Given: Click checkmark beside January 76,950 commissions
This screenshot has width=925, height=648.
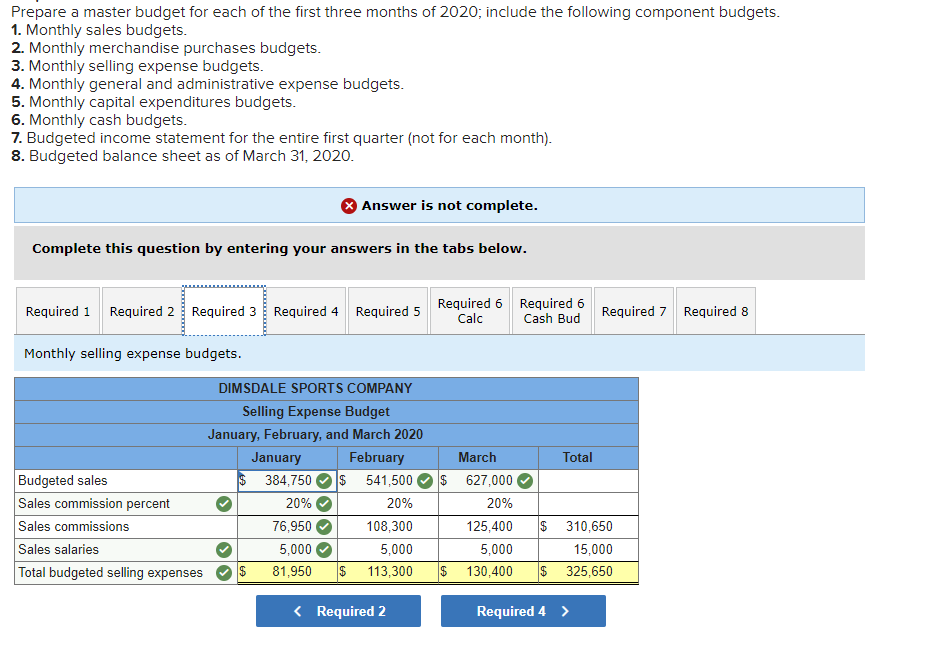Looking at the screenshot, I should point(324,527).
